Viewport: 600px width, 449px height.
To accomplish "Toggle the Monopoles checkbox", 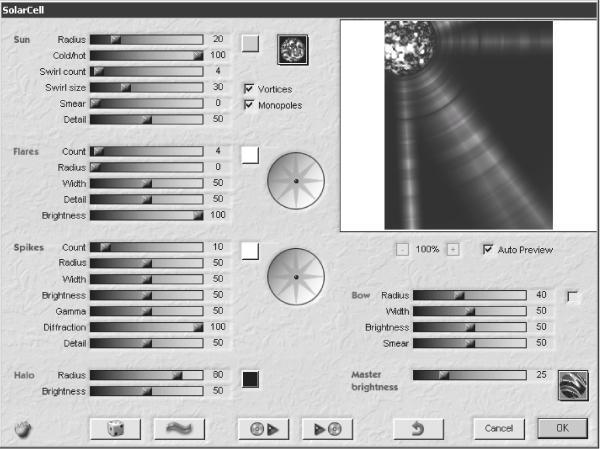I will coord(249,104).
